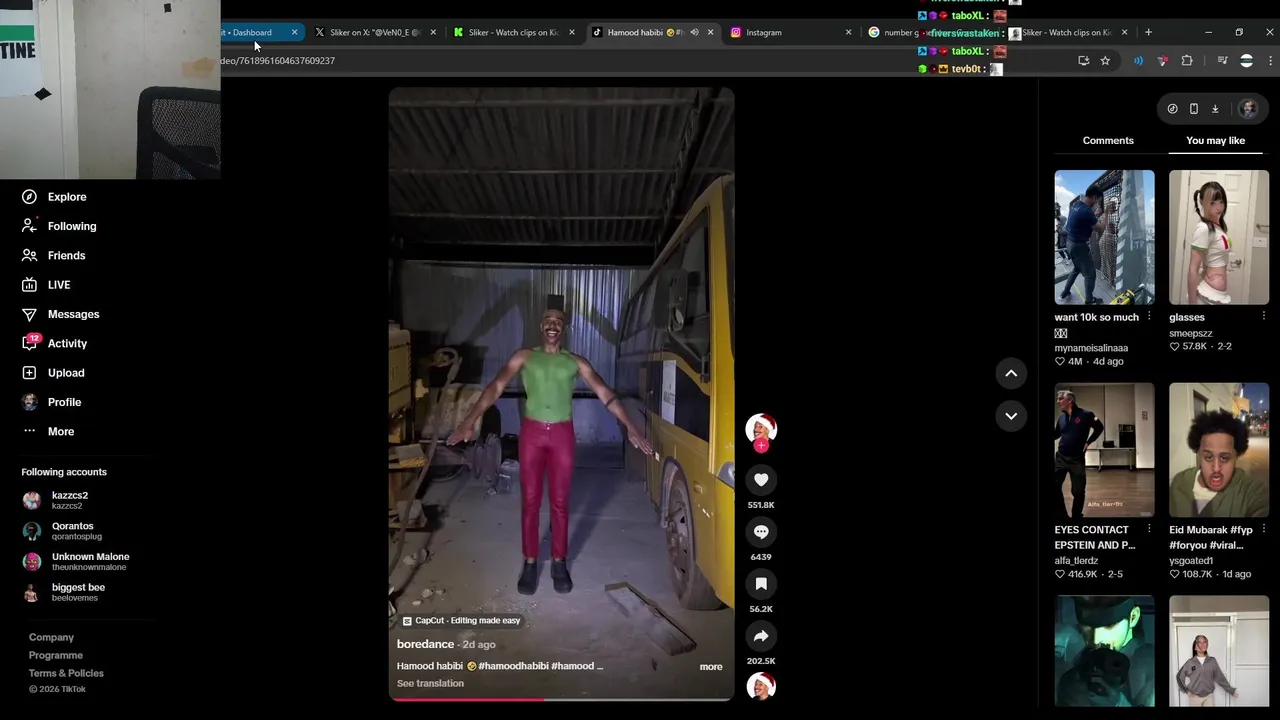Click the download desktop app icon
The image size is (1280, 720).
click(1215, 109)
